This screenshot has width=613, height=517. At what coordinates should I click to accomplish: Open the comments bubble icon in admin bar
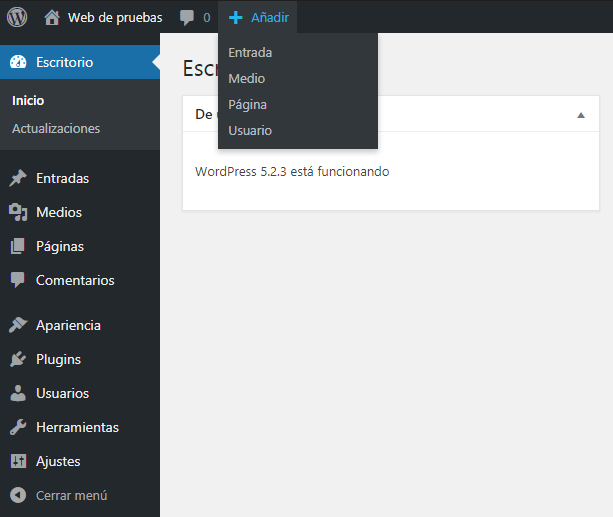pyautogui.click(x=186, y=18)
